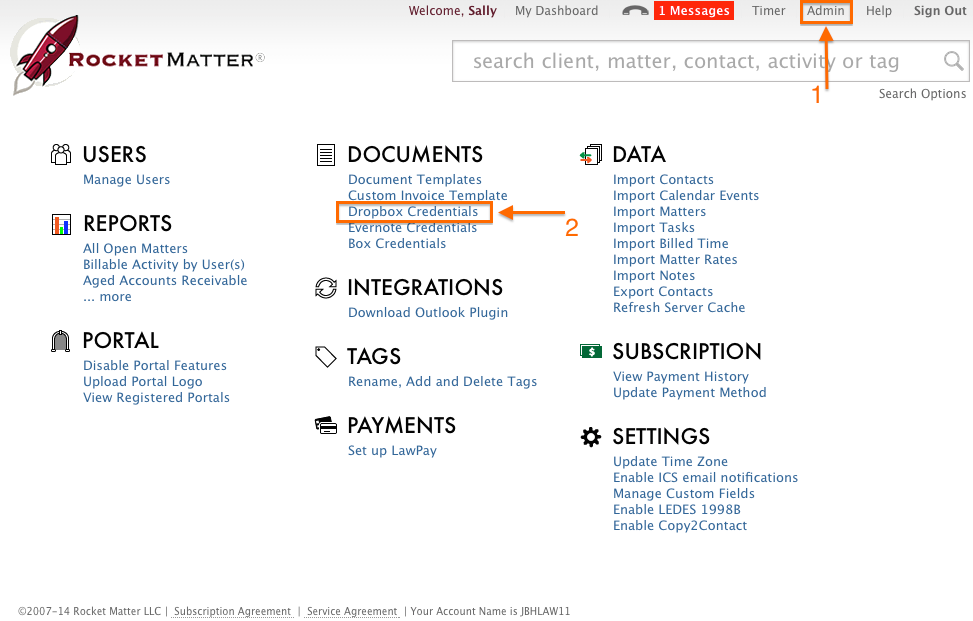Click the Portal bell icon

(x=61, y=339)
